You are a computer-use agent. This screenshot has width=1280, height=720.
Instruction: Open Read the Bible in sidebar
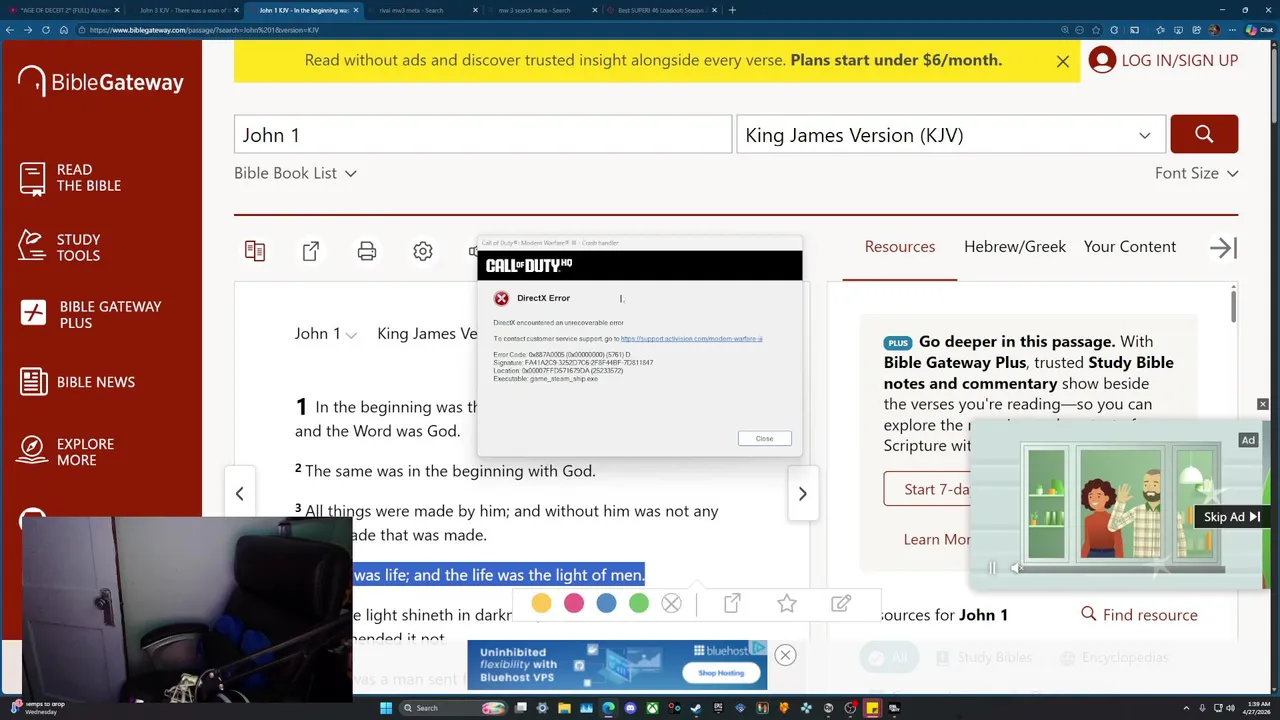70,178
